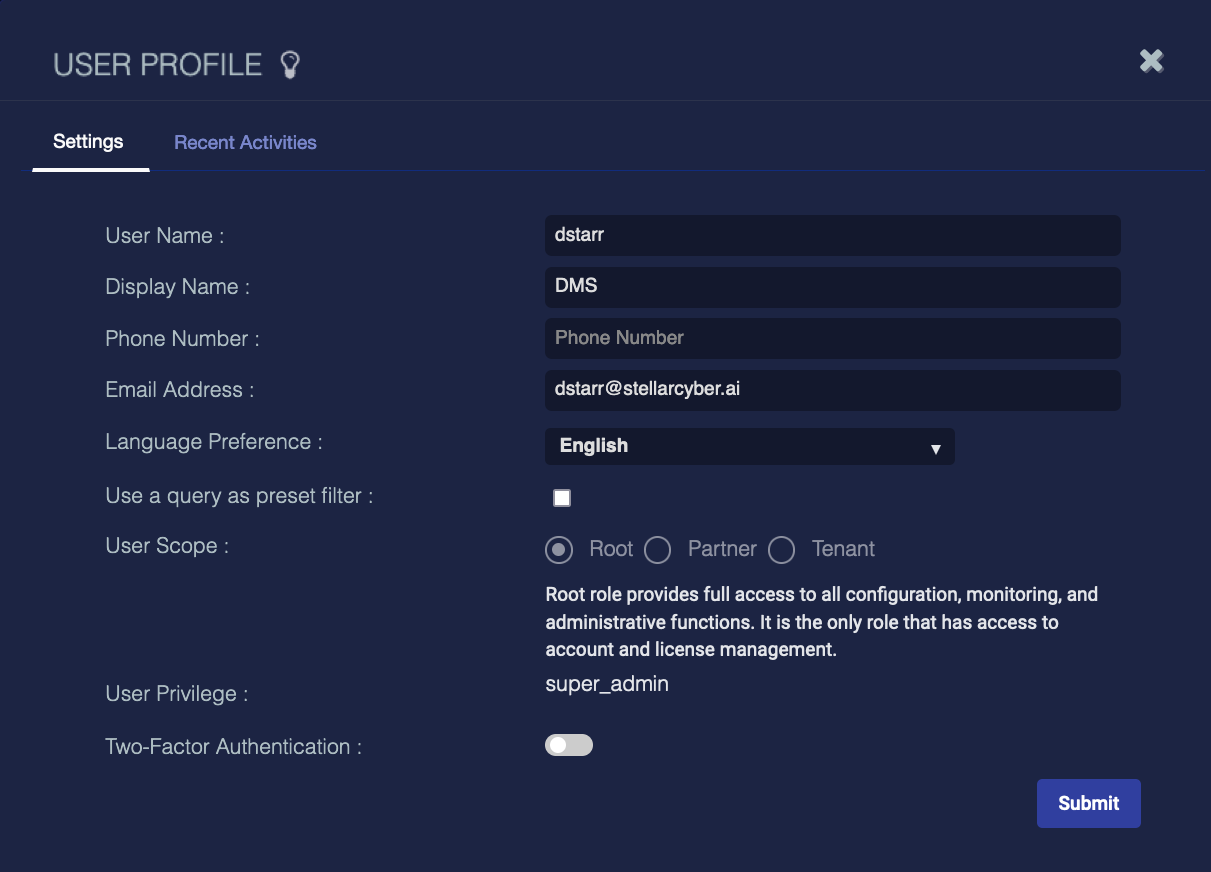Close the User Profile dialog
Viewport: 1211px width, 872px height.
(x=1151, y=61)
